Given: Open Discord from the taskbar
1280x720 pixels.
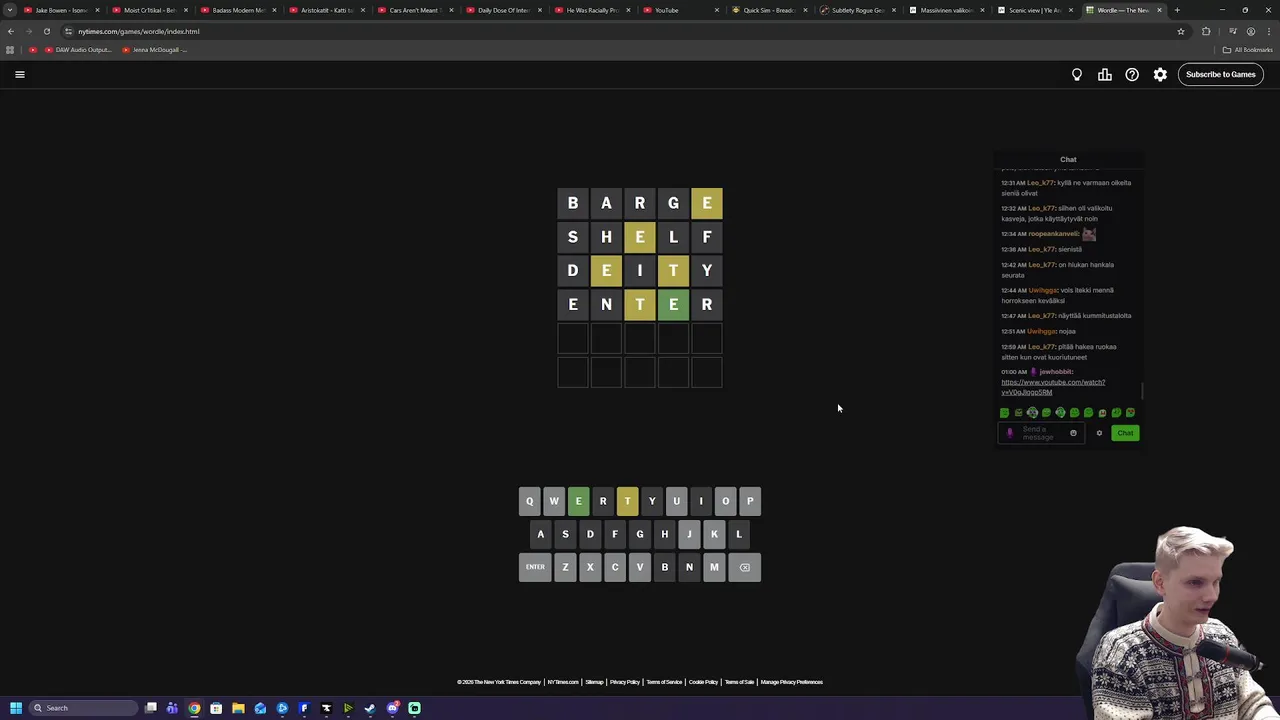Looking at the screenshot, I should 392,708.
